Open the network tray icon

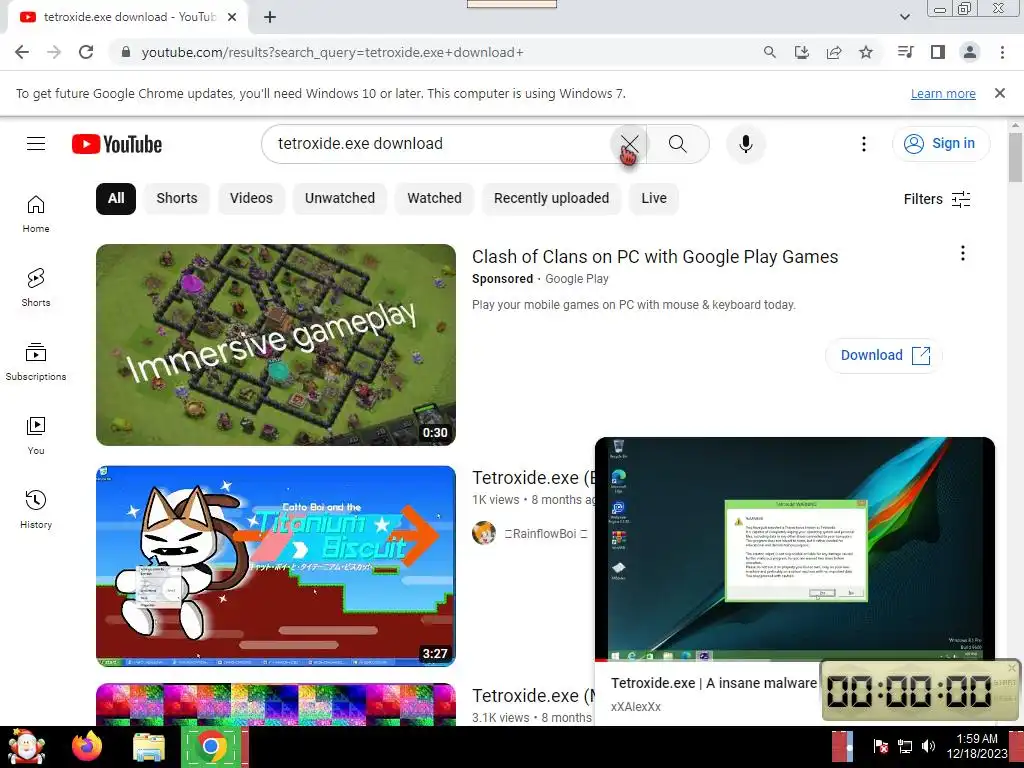[905, 746]
